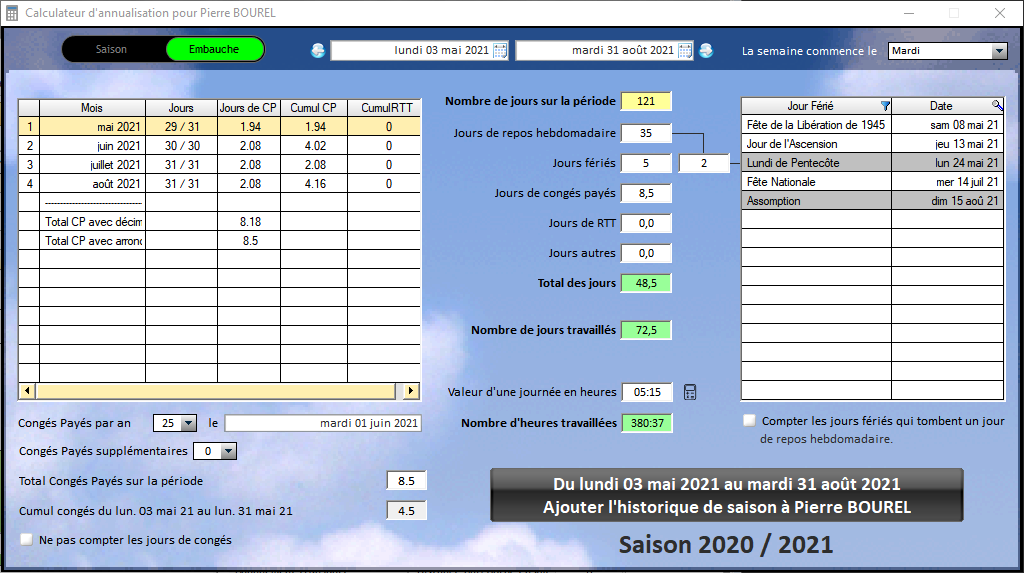Viewport: 1024px width, 573px height.
Task: Select the green Embauche toggle
Action: [214, 50]
